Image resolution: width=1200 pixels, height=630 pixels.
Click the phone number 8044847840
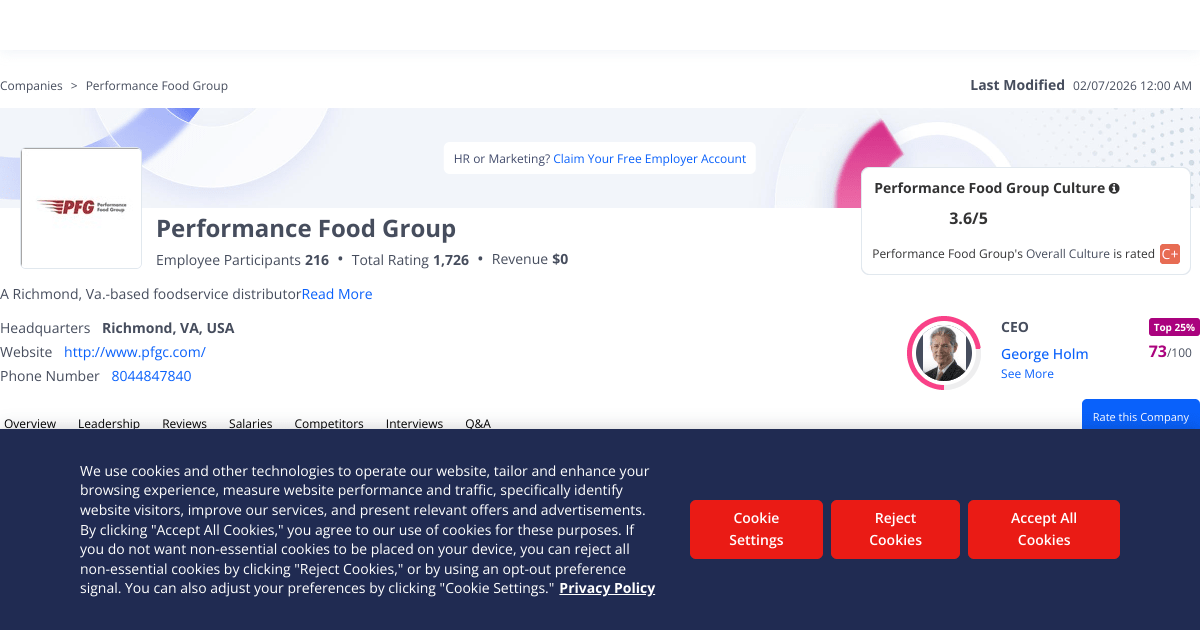click(151, 376)
